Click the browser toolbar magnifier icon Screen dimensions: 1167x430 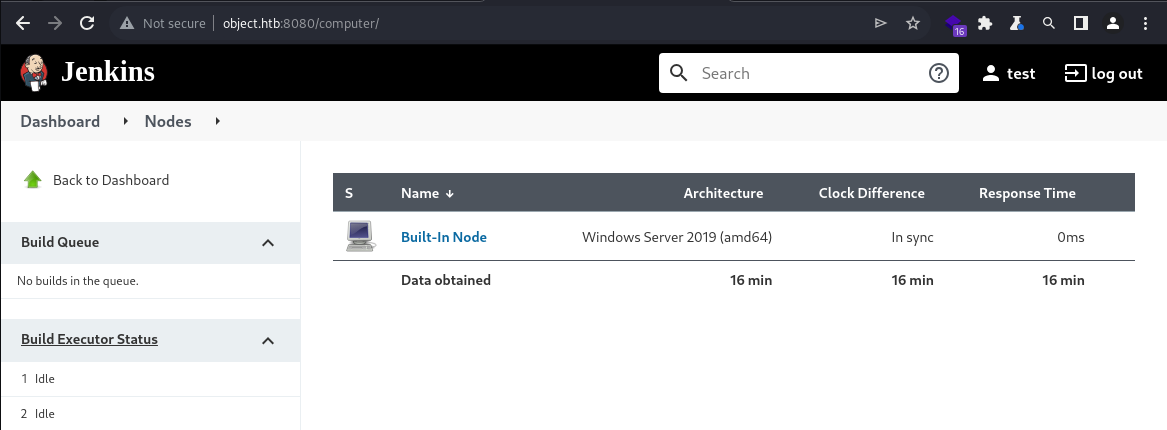pos(1049,23)
